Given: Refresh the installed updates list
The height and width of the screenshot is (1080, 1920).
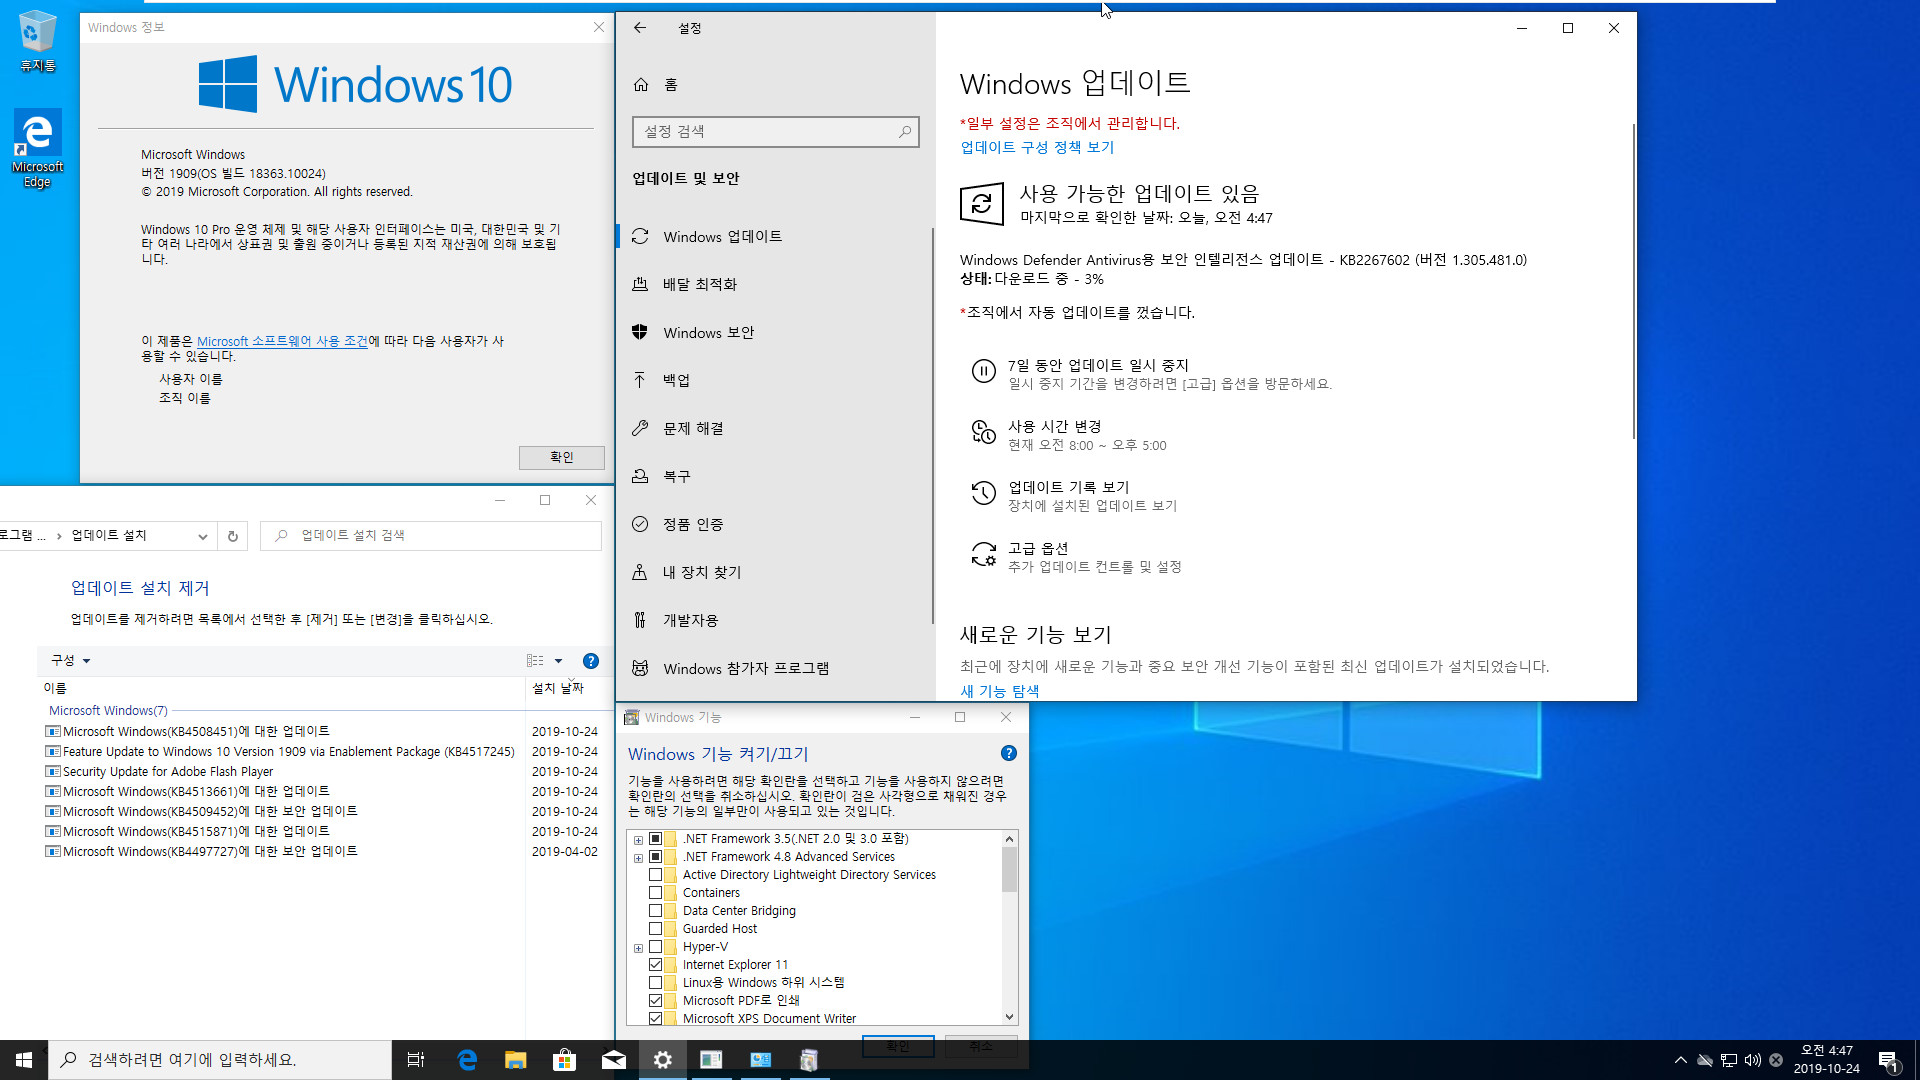Looking at the screenshot, I should pos(232,536).
